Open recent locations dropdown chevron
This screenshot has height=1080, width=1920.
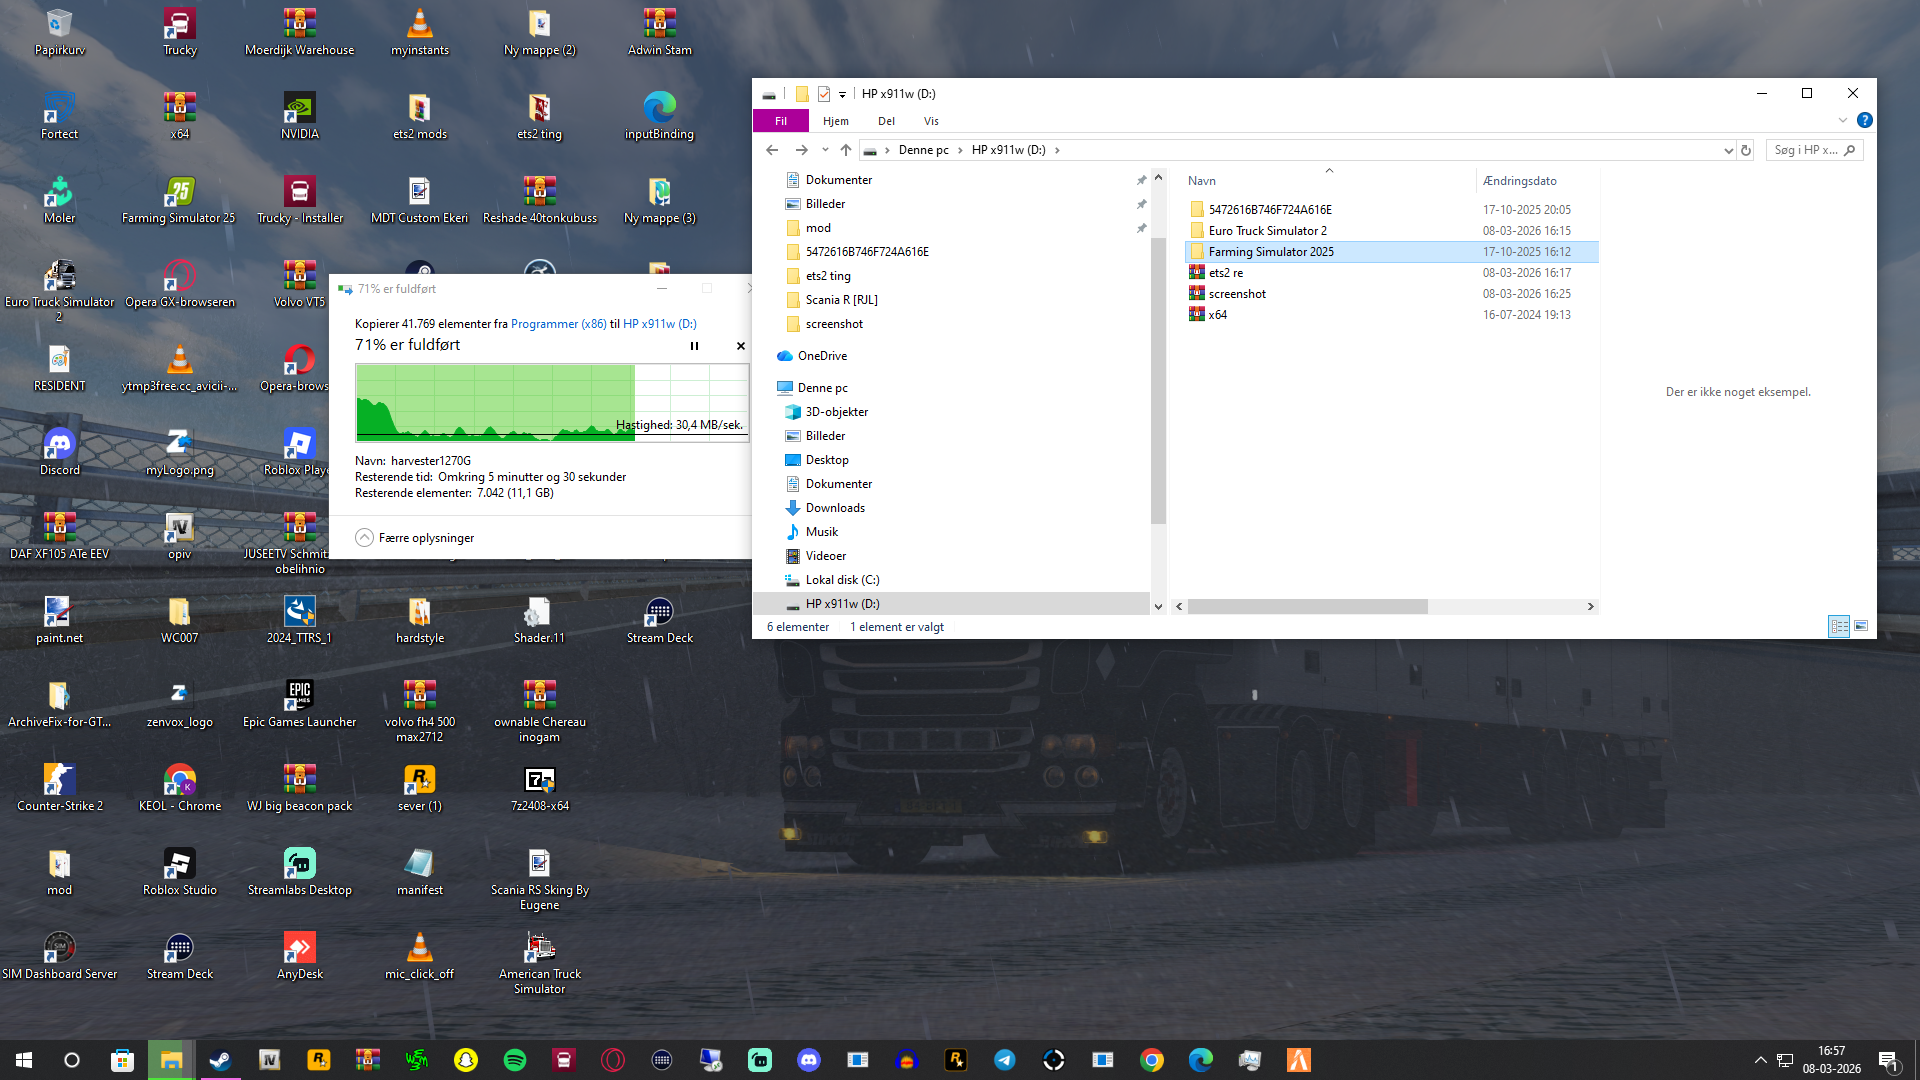coord(825,150)
